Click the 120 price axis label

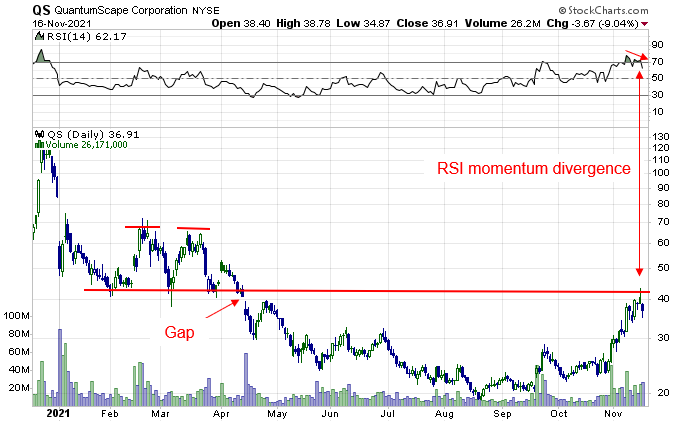point(660,148)
